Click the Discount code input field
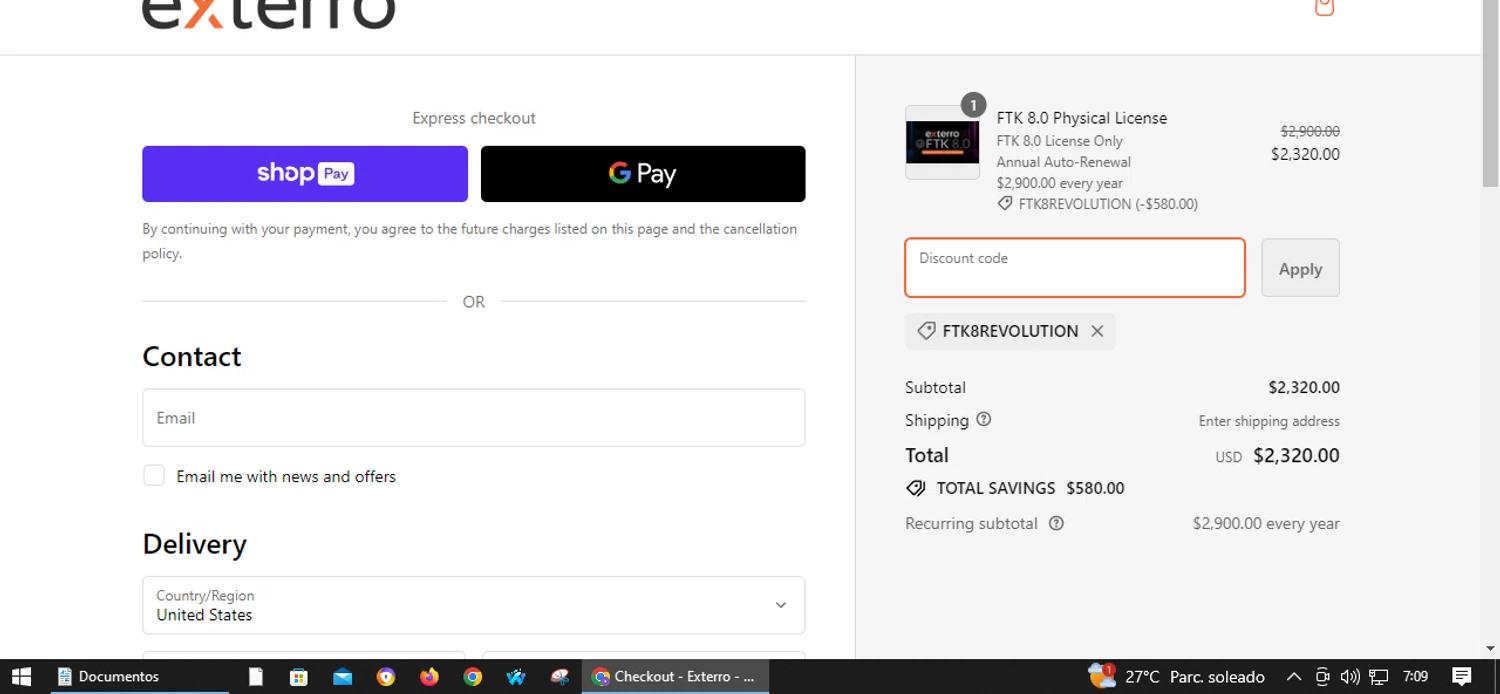The height and width of the screenshot is (694, 1500). [x=1075, y=268]
